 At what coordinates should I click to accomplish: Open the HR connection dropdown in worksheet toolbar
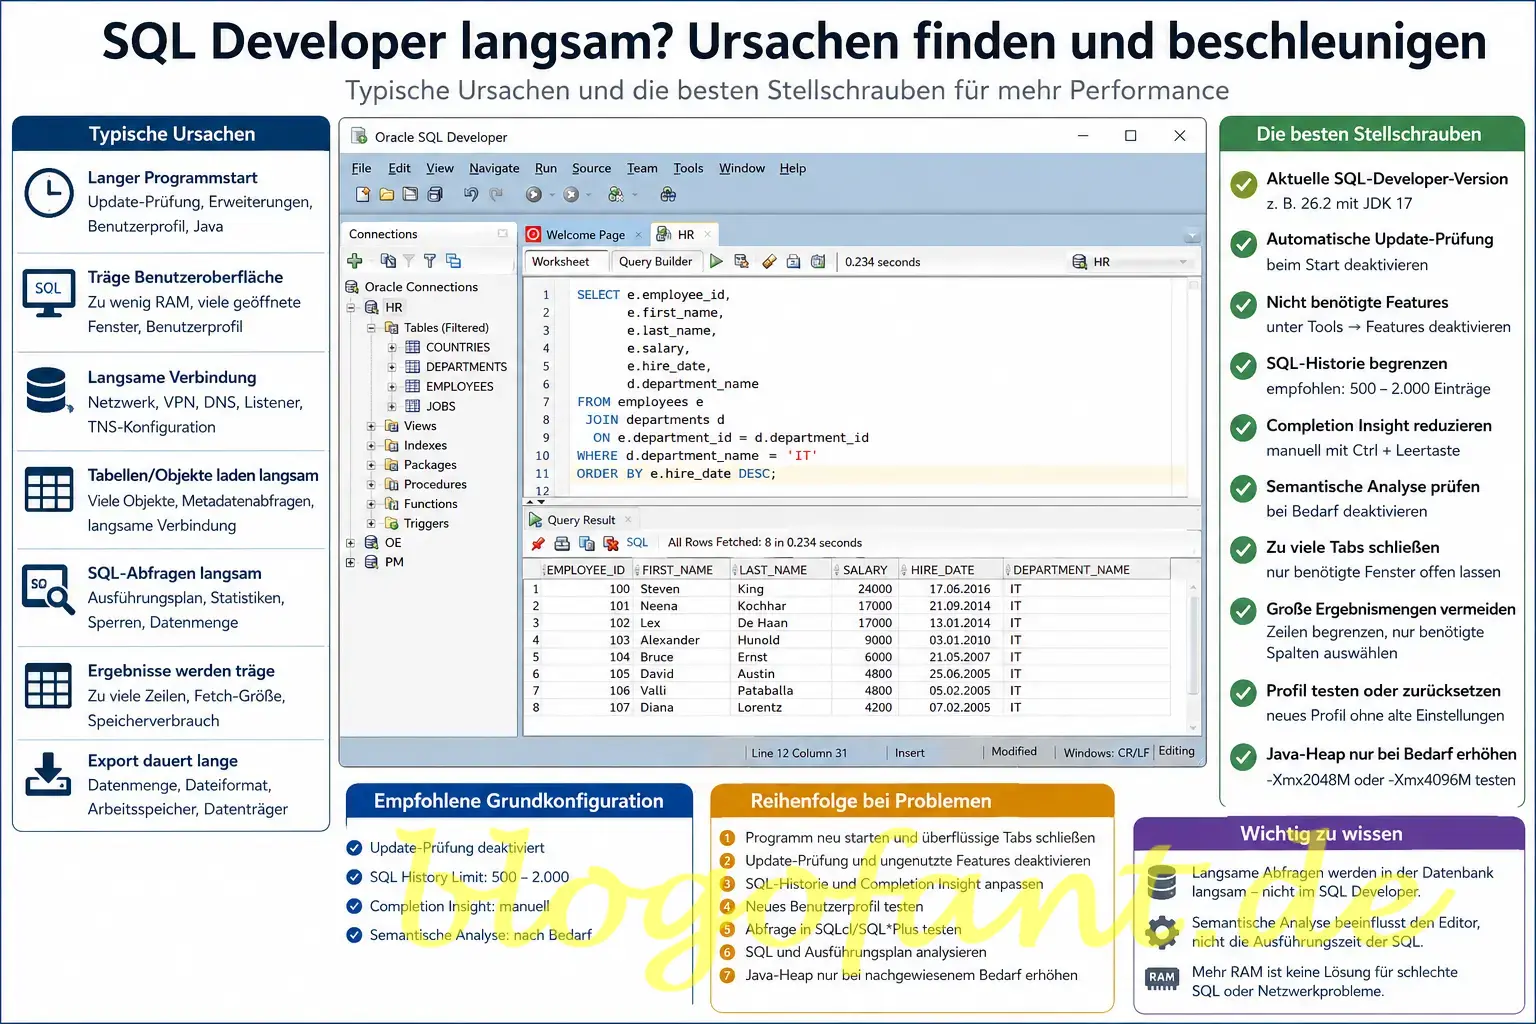click(1184, 262)
